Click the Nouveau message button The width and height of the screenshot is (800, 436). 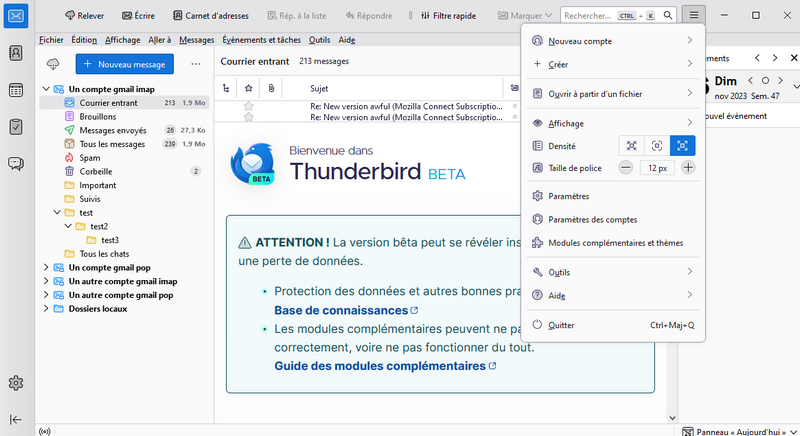[x=125, y=64]
